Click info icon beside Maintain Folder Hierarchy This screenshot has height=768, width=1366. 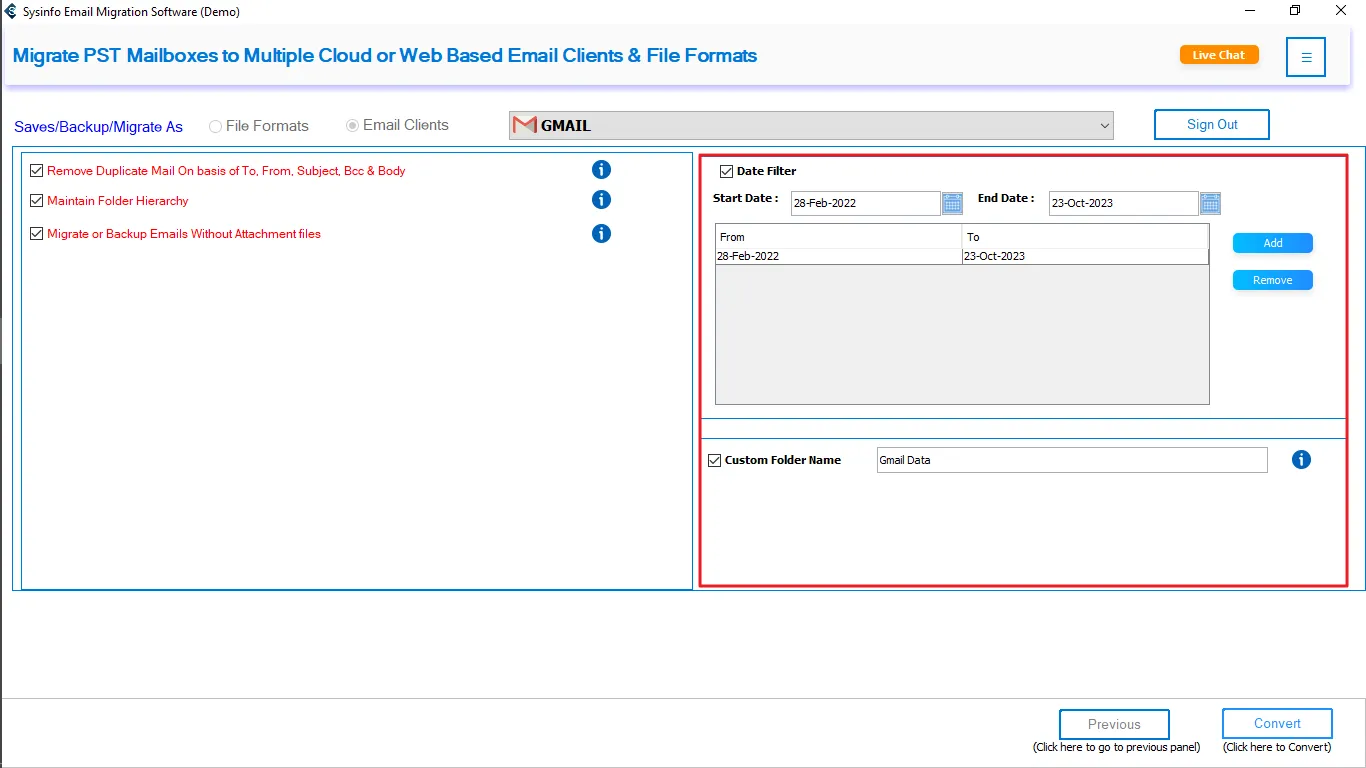601,200
